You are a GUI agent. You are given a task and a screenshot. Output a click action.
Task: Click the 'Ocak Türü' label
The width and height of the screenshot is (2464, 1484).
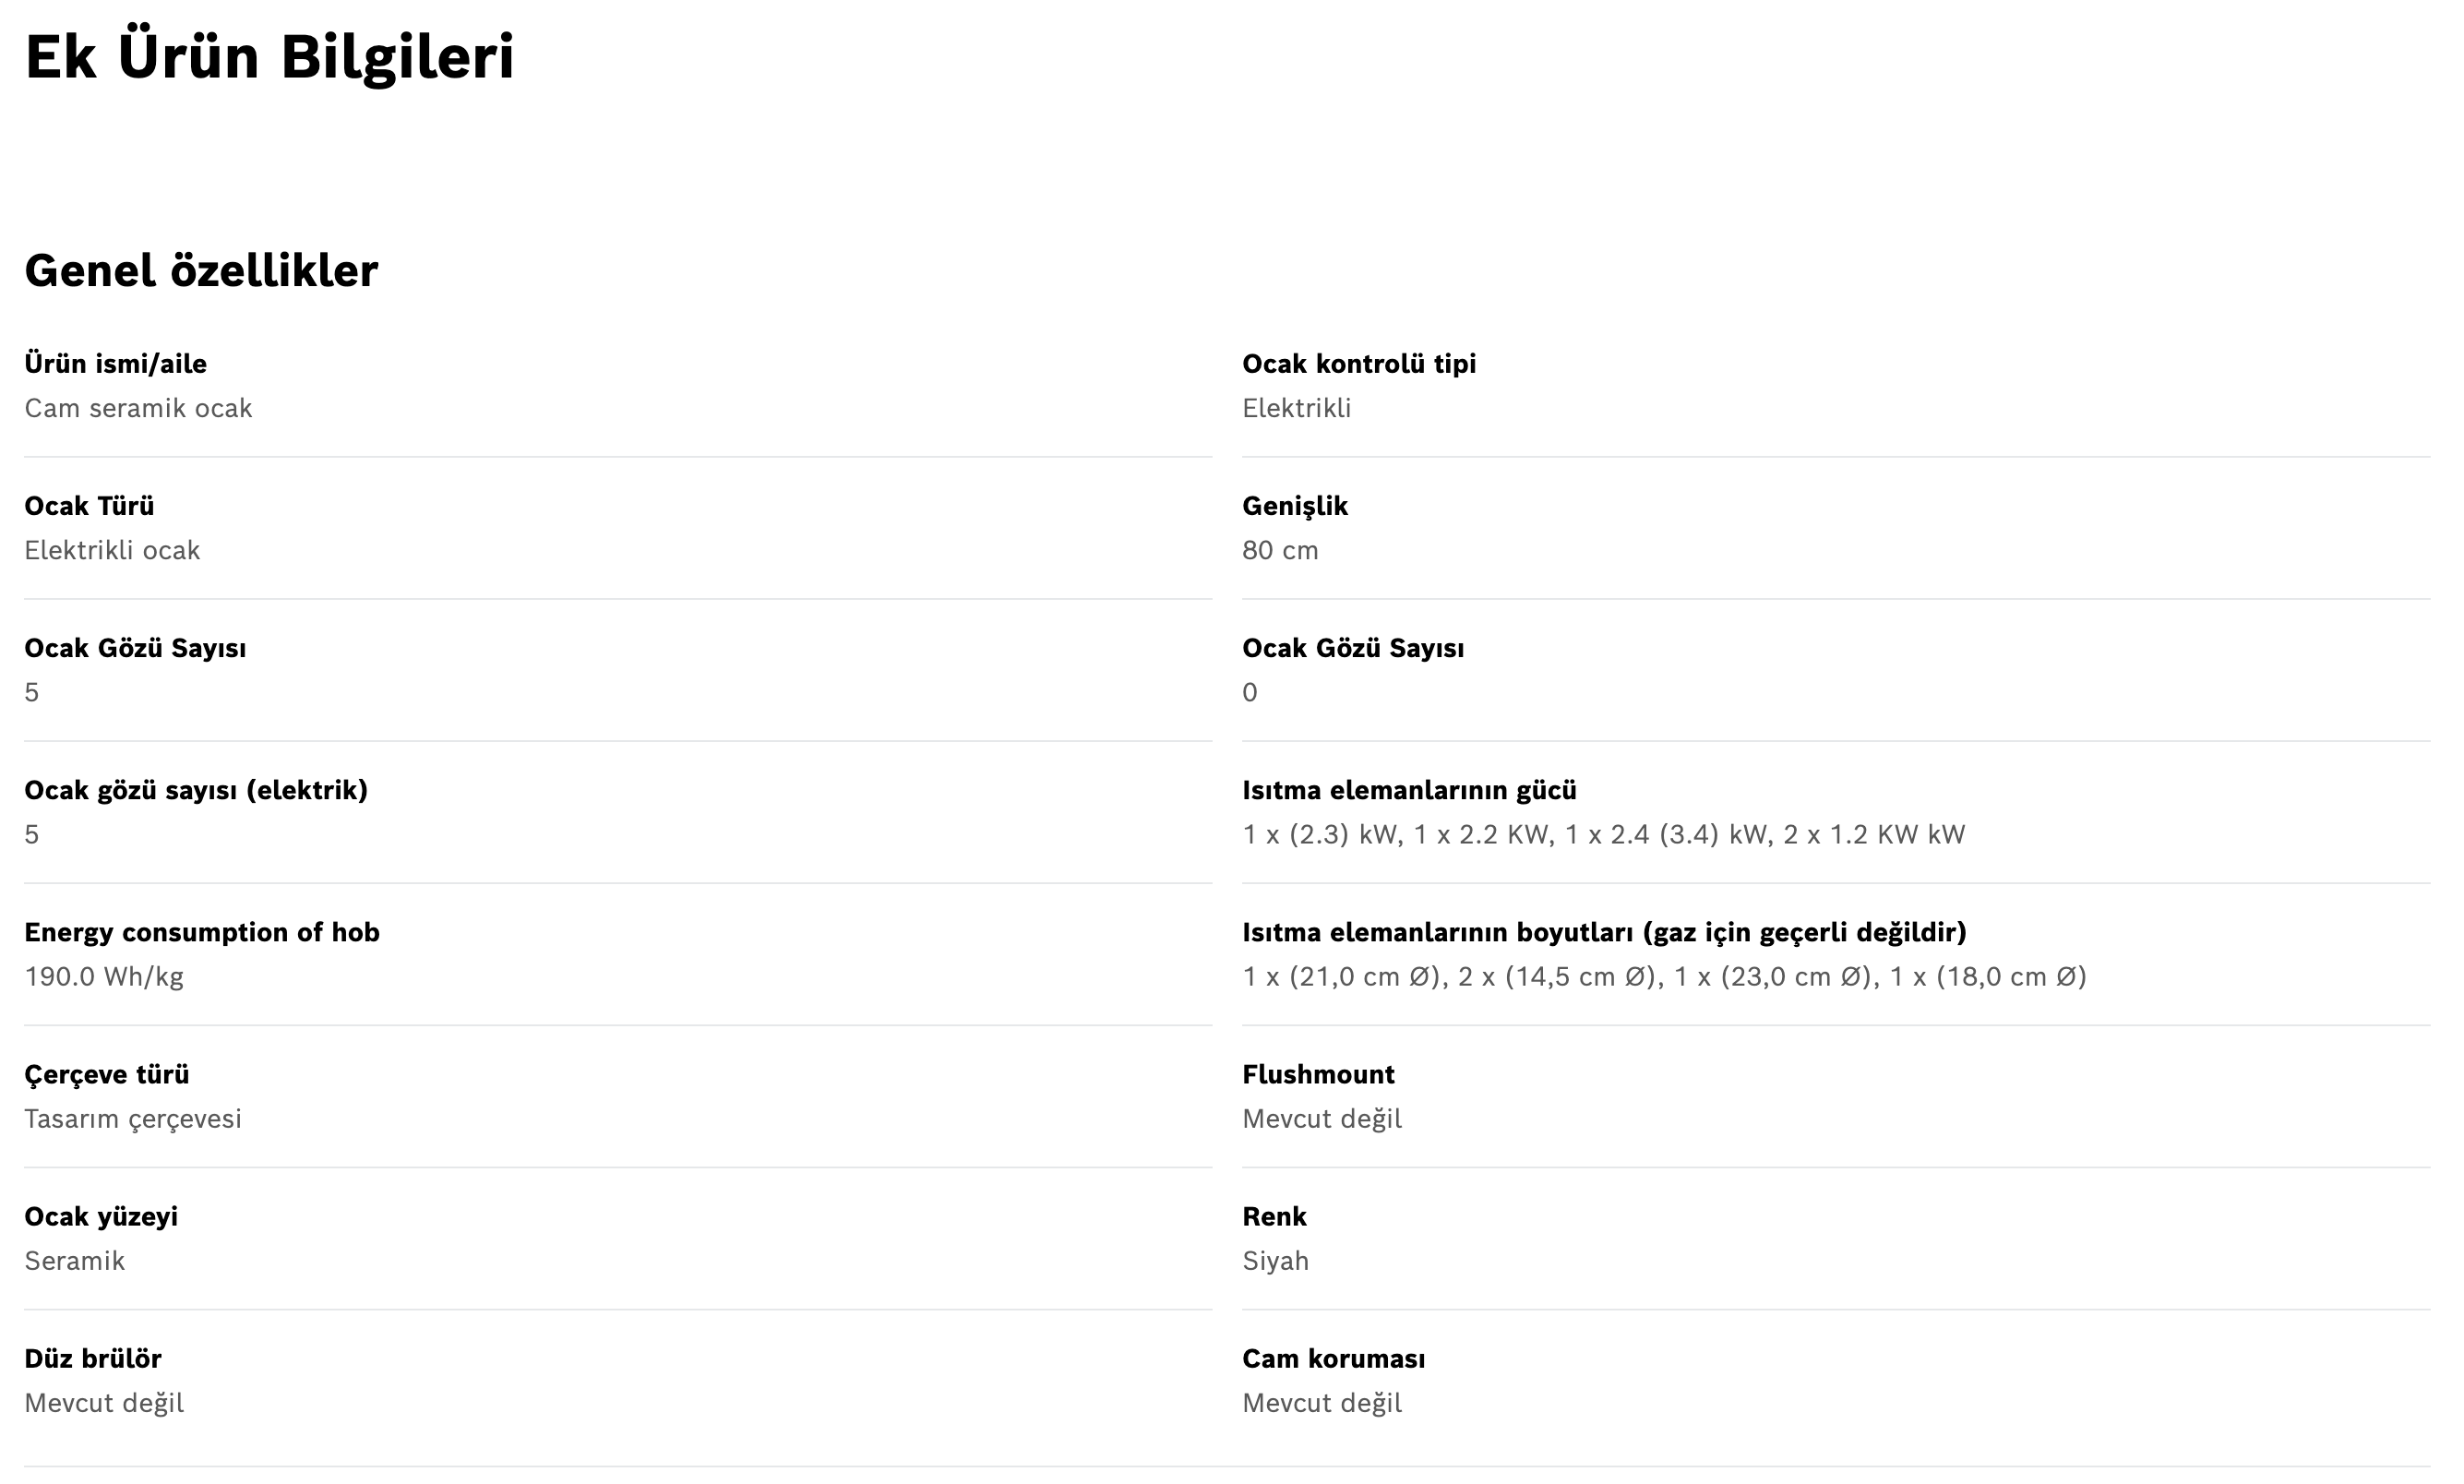pos(89,506)
